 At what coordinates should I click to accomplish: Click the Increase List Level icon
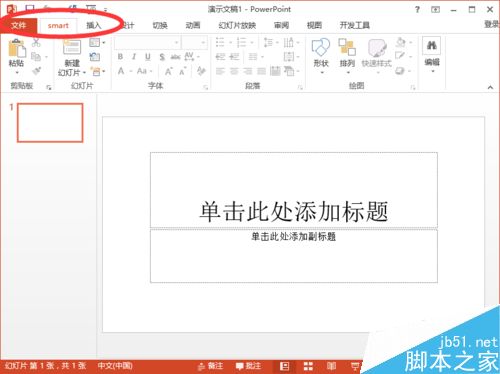click(234, 57)
